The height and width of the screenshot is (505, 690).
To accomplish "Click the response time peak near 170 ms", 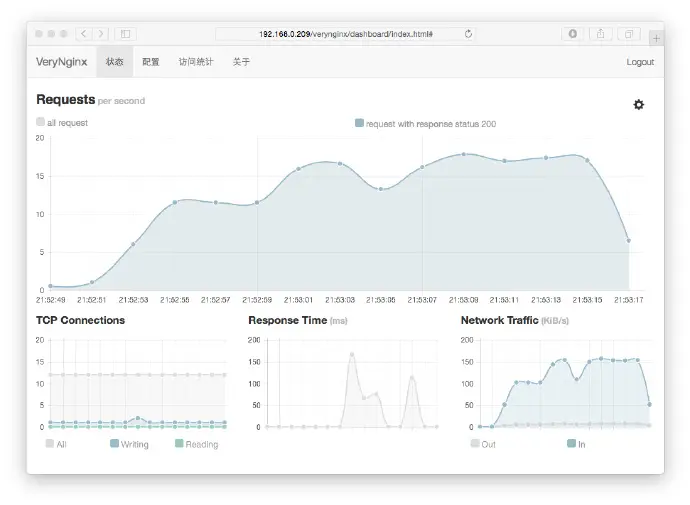I will 352,354.
